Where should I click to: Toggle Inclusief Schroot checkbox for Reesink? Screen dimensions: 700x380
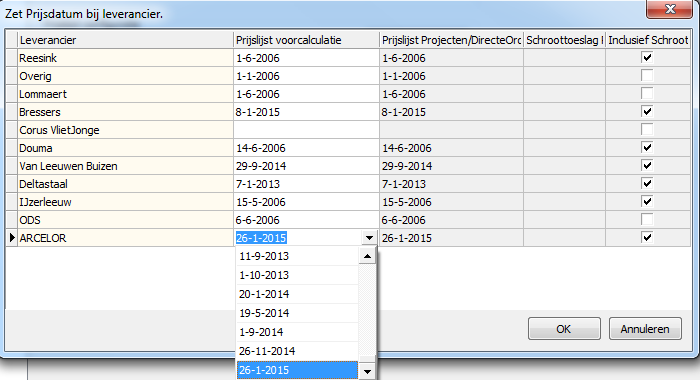coord(647,57)
